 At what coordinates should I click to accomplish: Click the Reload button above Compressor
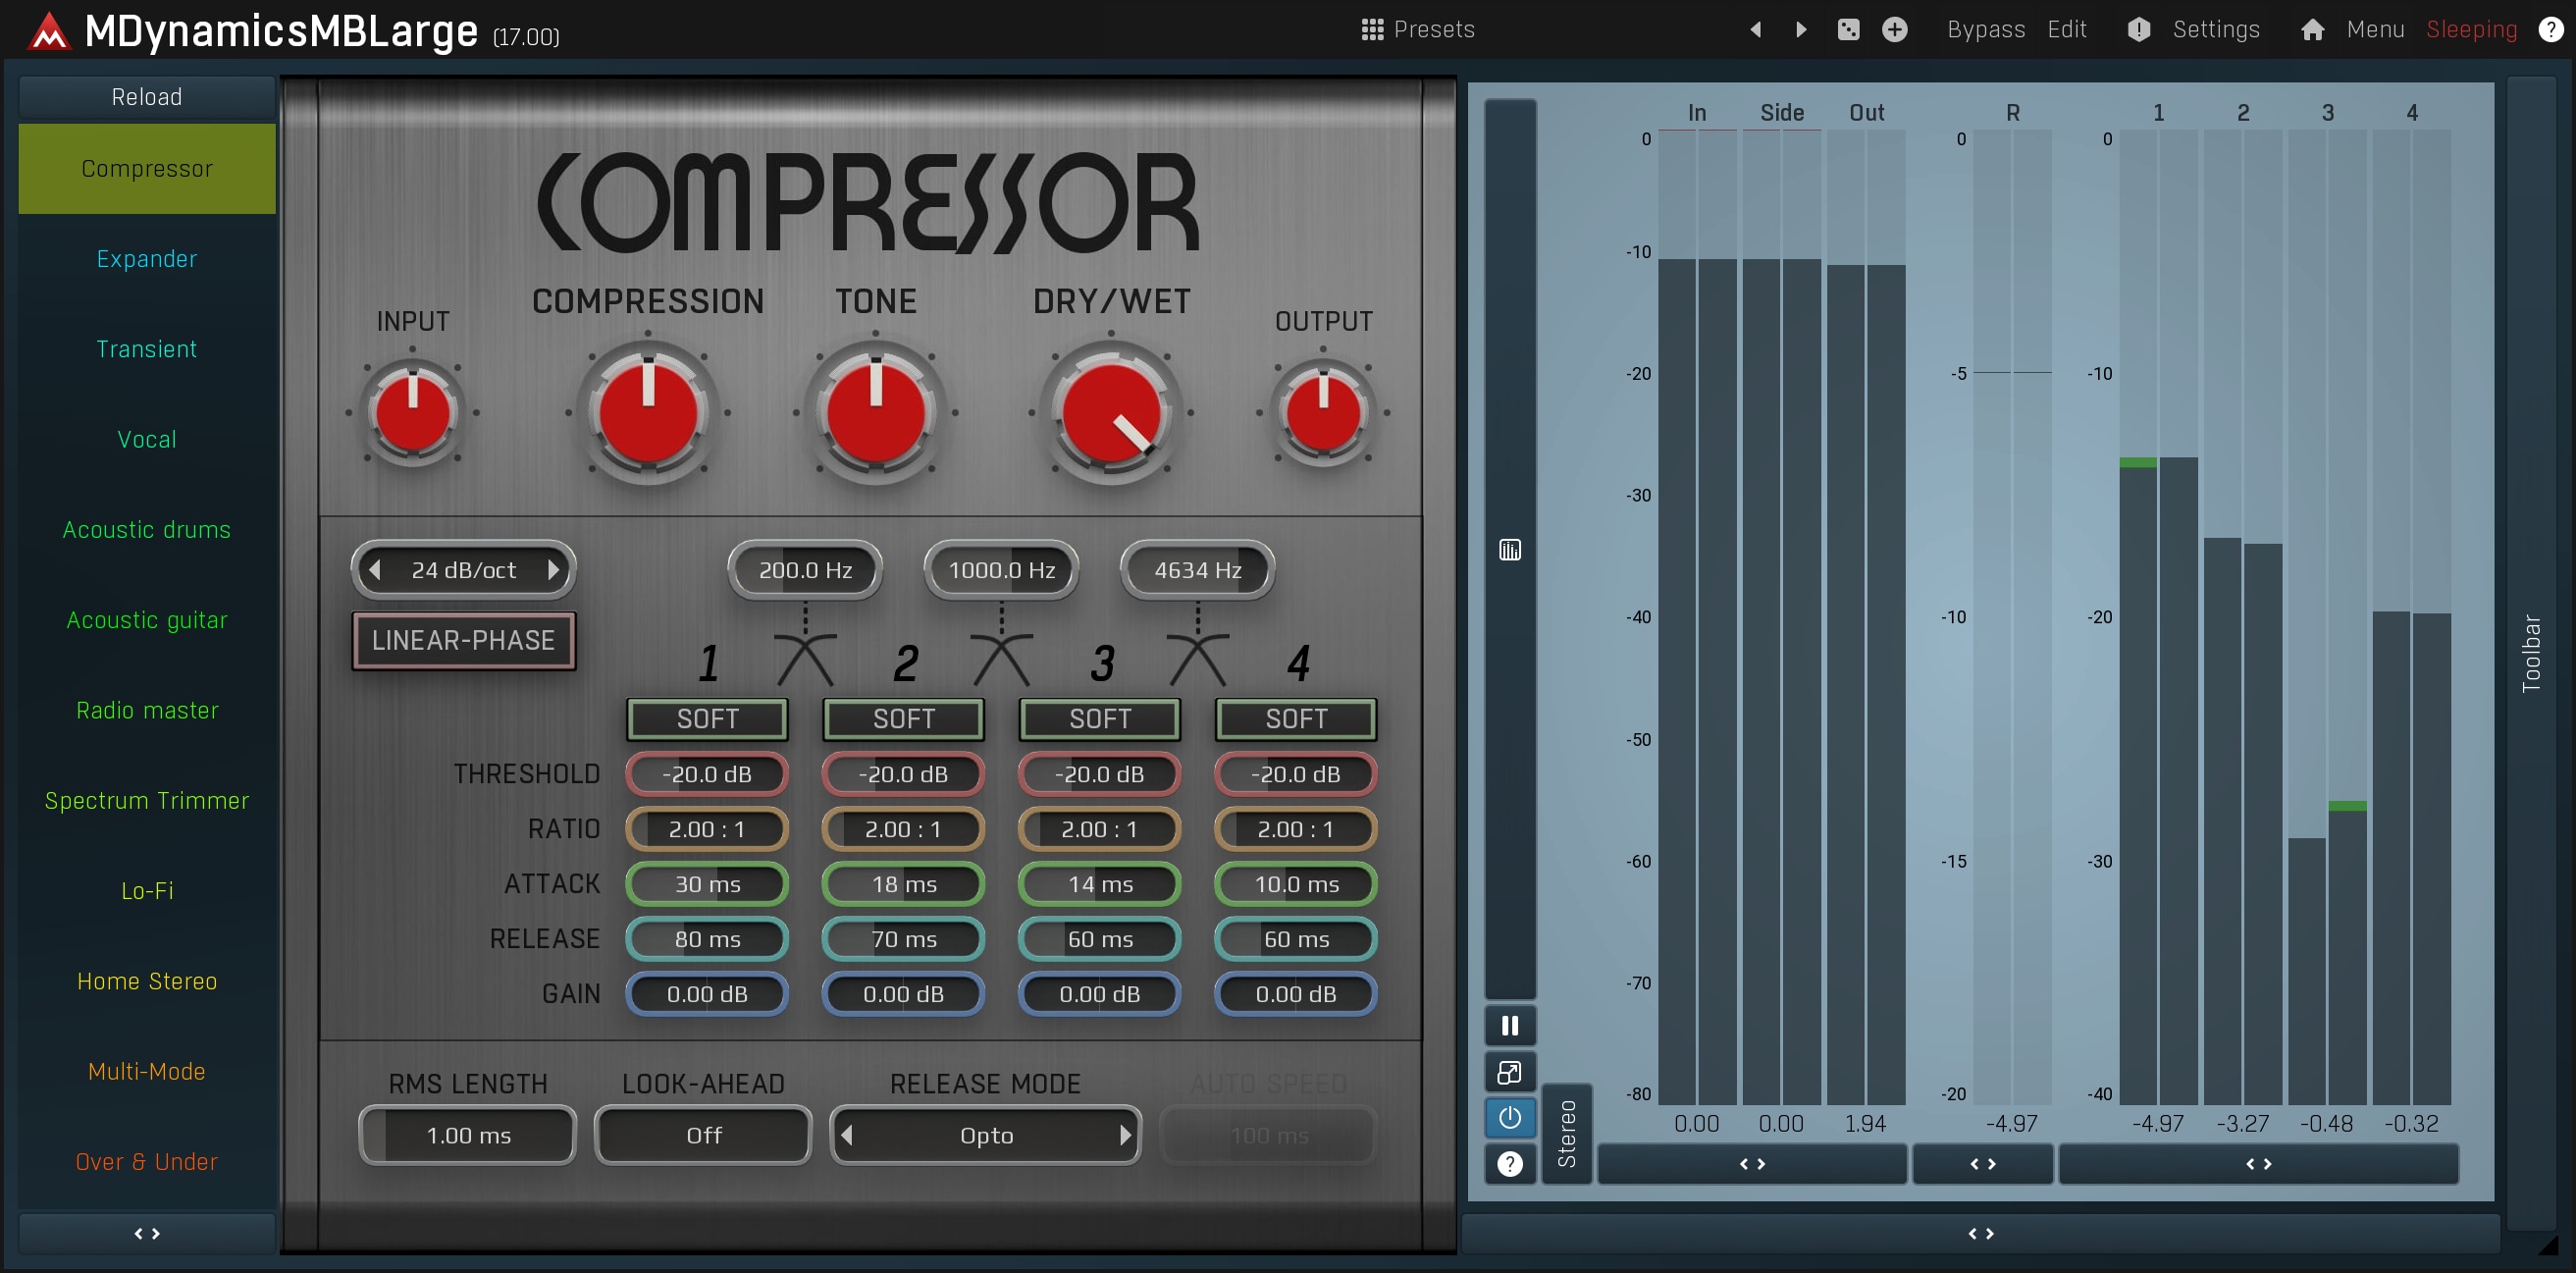(146, 96)
